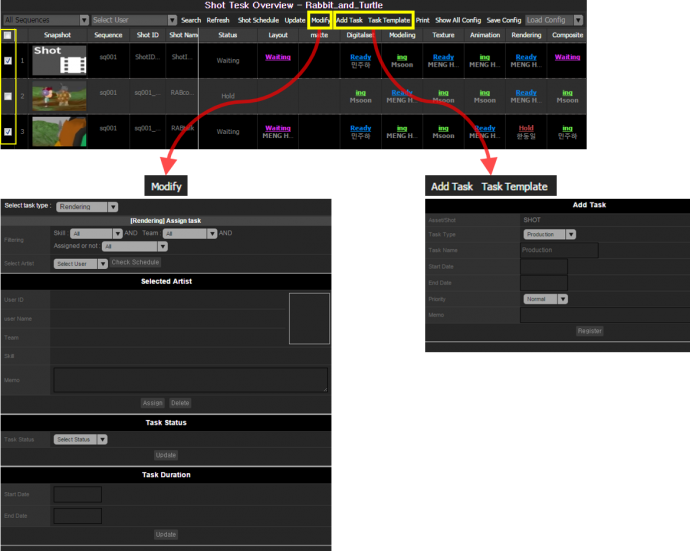The height and width of the screenshot is (551, 690).
Task: Click the Shot film-strip snapshot thumbnail
Action: click(58, 61)
